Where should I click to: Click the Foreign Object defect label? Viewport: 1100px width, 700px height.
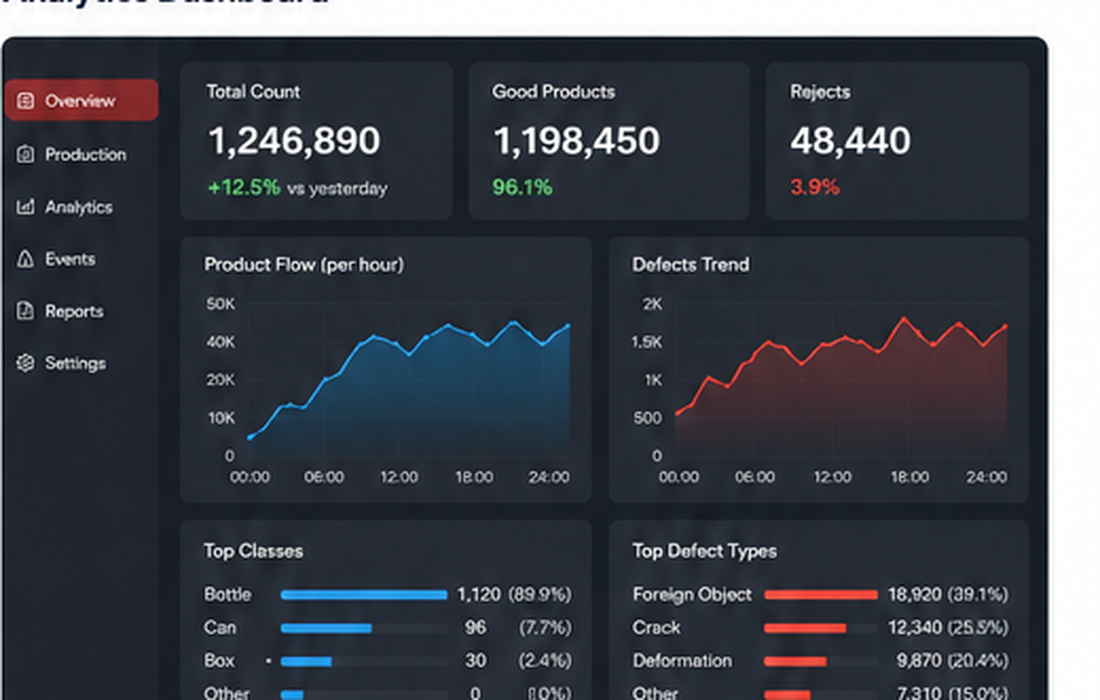pyautogui.click(x=692, y=595)
